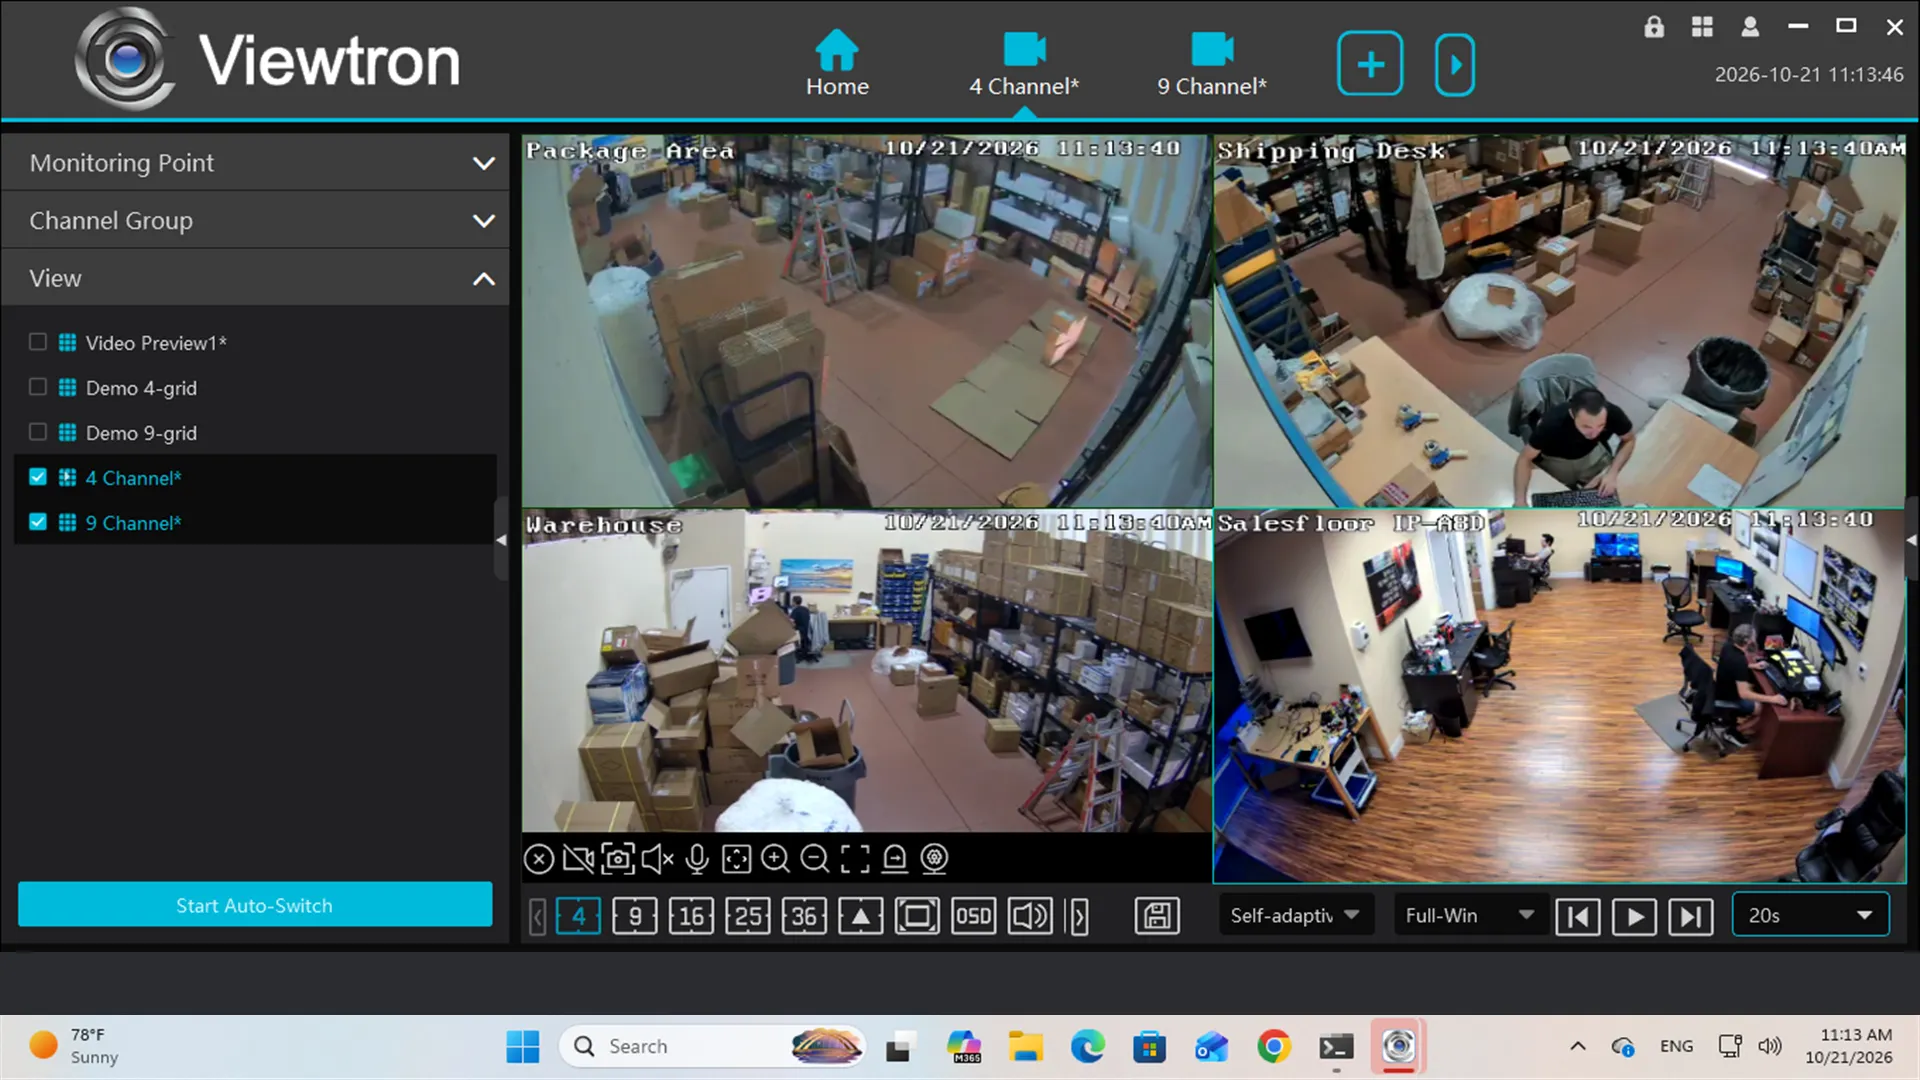Screen dimensions: 1920x1080
Task: Switch to the 4 Channel* tab
Action: 1024,64
